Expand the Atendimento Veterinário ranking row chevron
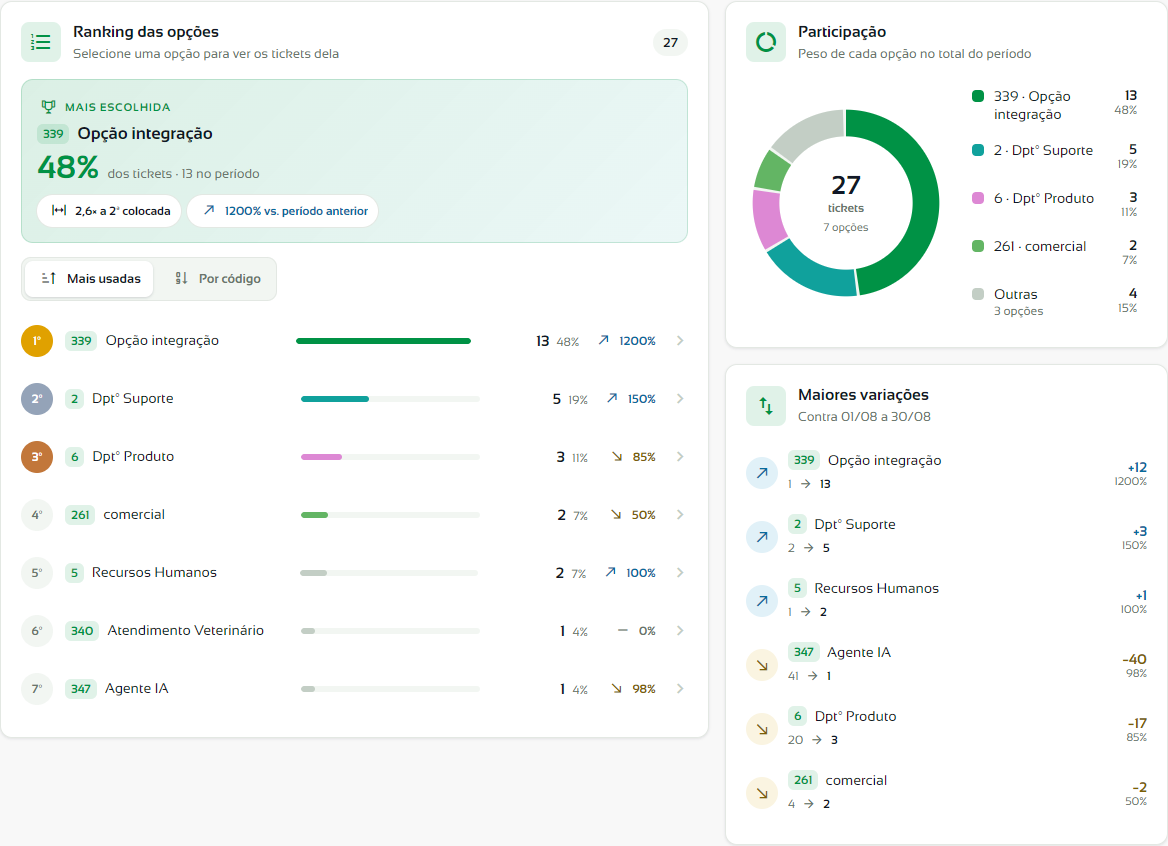 tap(680, 631)
